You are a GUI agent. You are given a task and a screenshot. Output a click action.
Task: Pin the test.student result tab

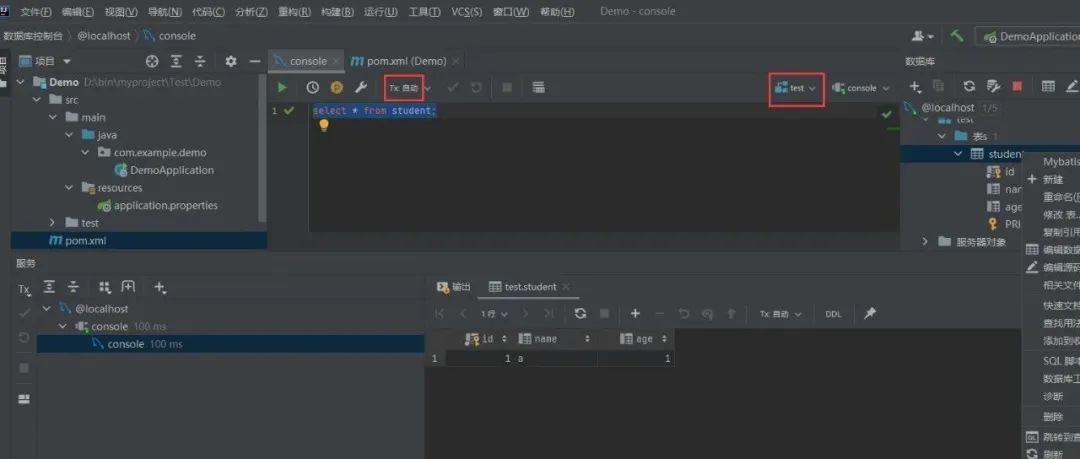pos(870,314)
